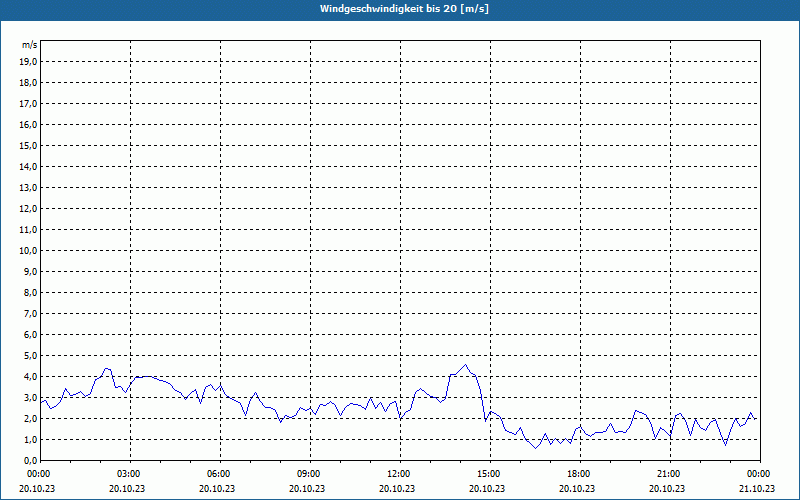This screenshot has height=500, width=800.
Task: Pick the 13,0 y-axis label
Action: point(28,188)
